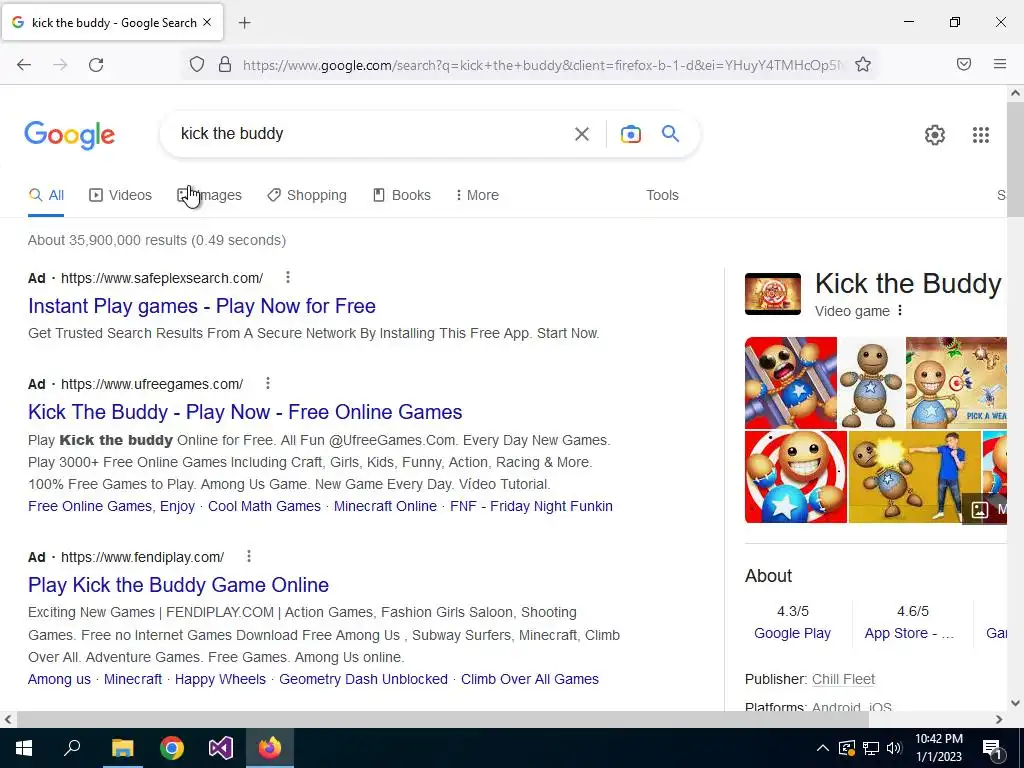Open the Save to Pocket icon

click(x=964, y=64)
